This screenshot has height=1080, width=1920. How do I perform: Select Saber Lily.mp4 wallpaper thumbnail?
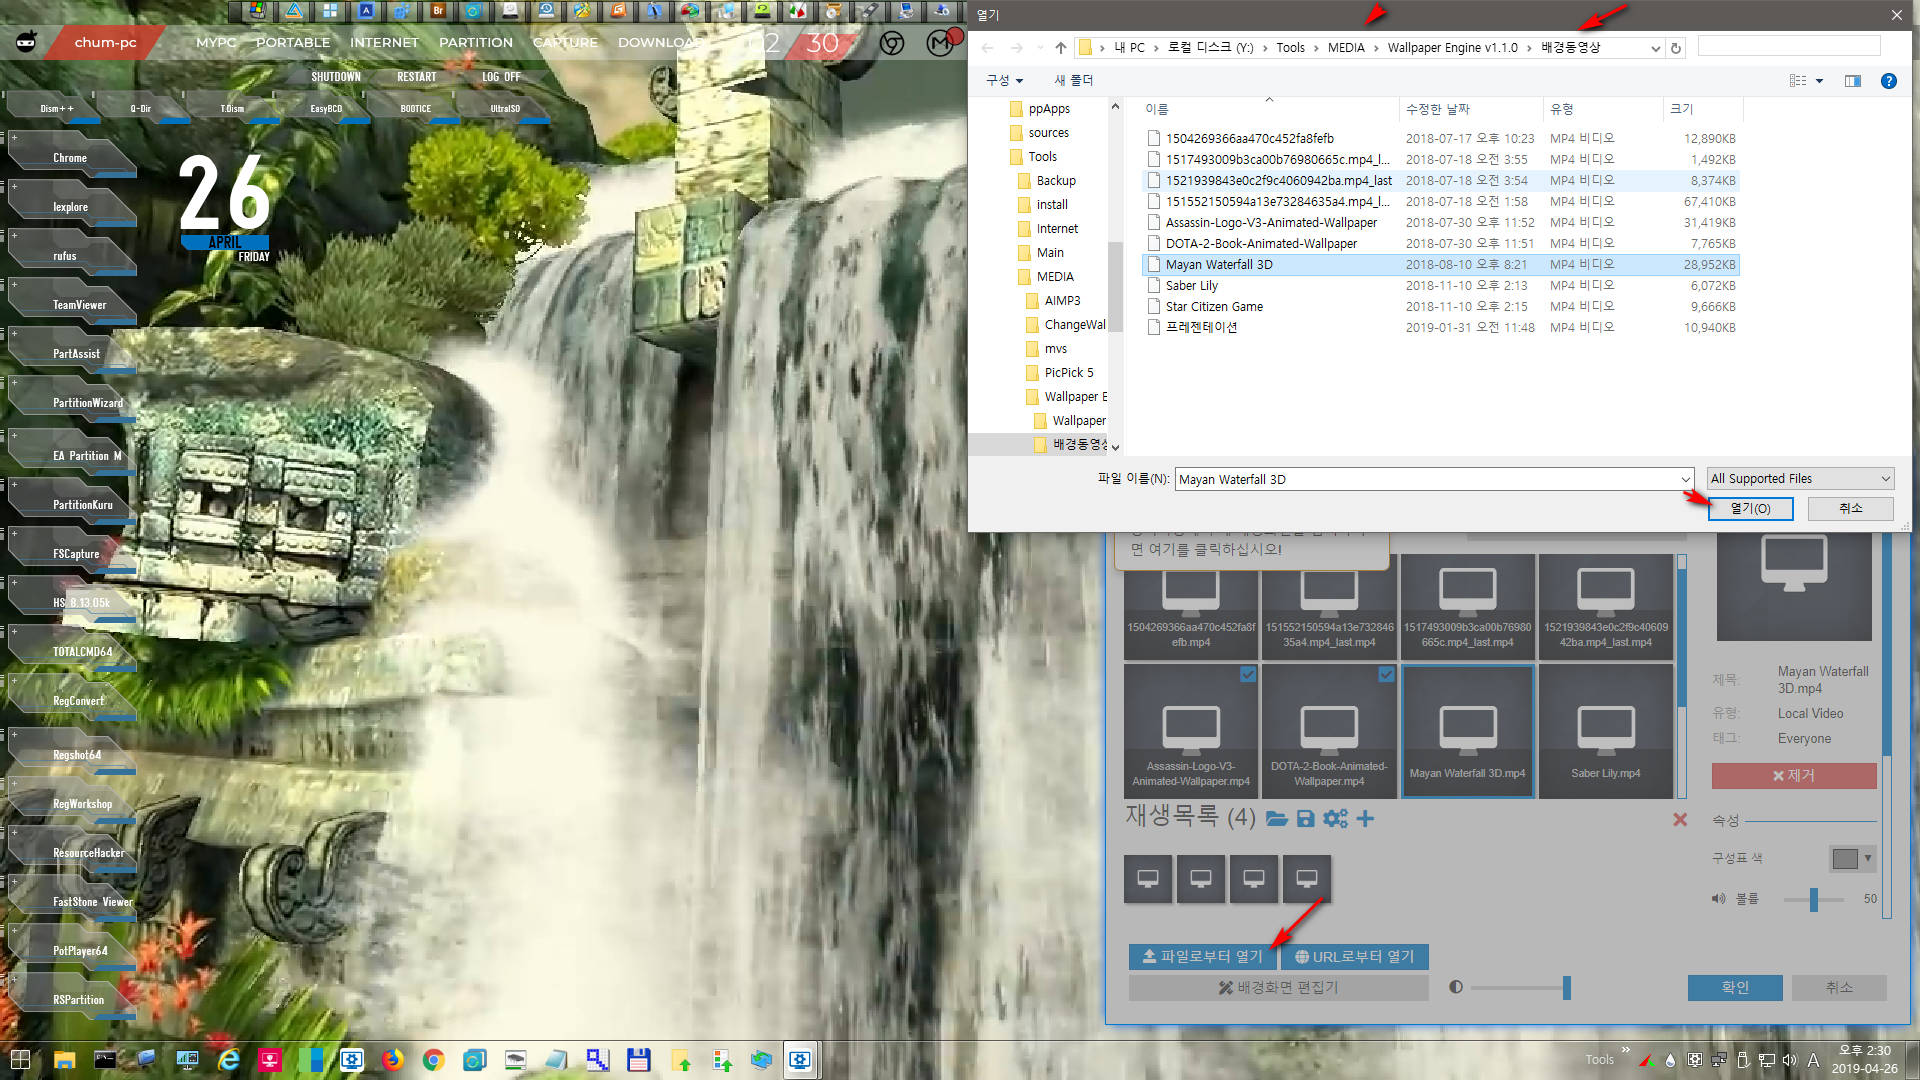pos(1605,731)
